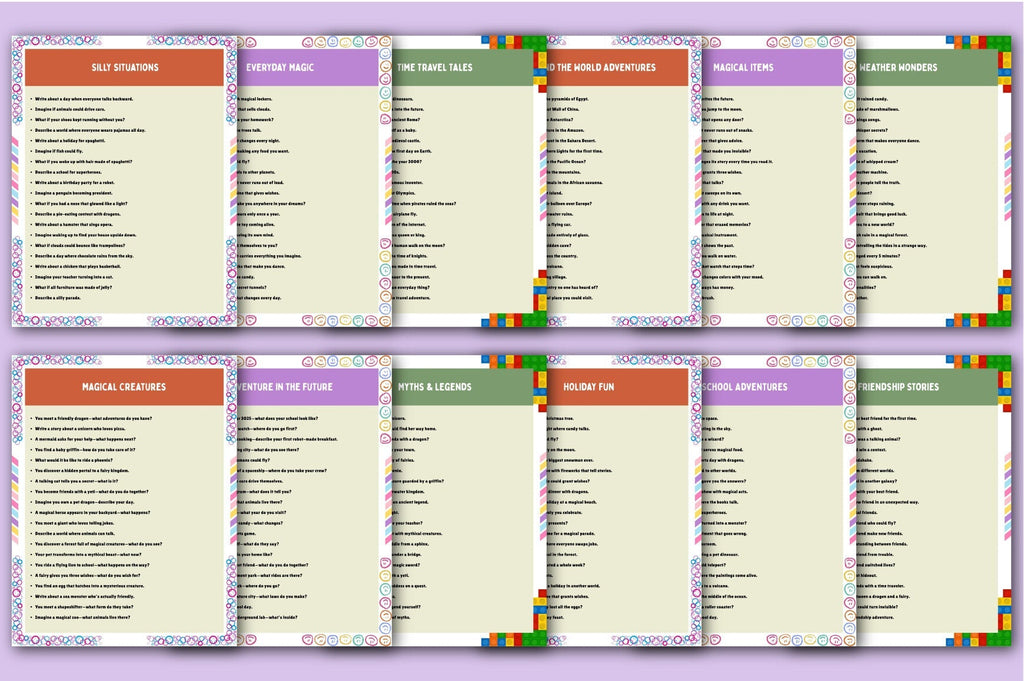1024x681 pixels.
Task: Click prompt 'What if your shoes kept running without you?'
Action: (80, 119)
